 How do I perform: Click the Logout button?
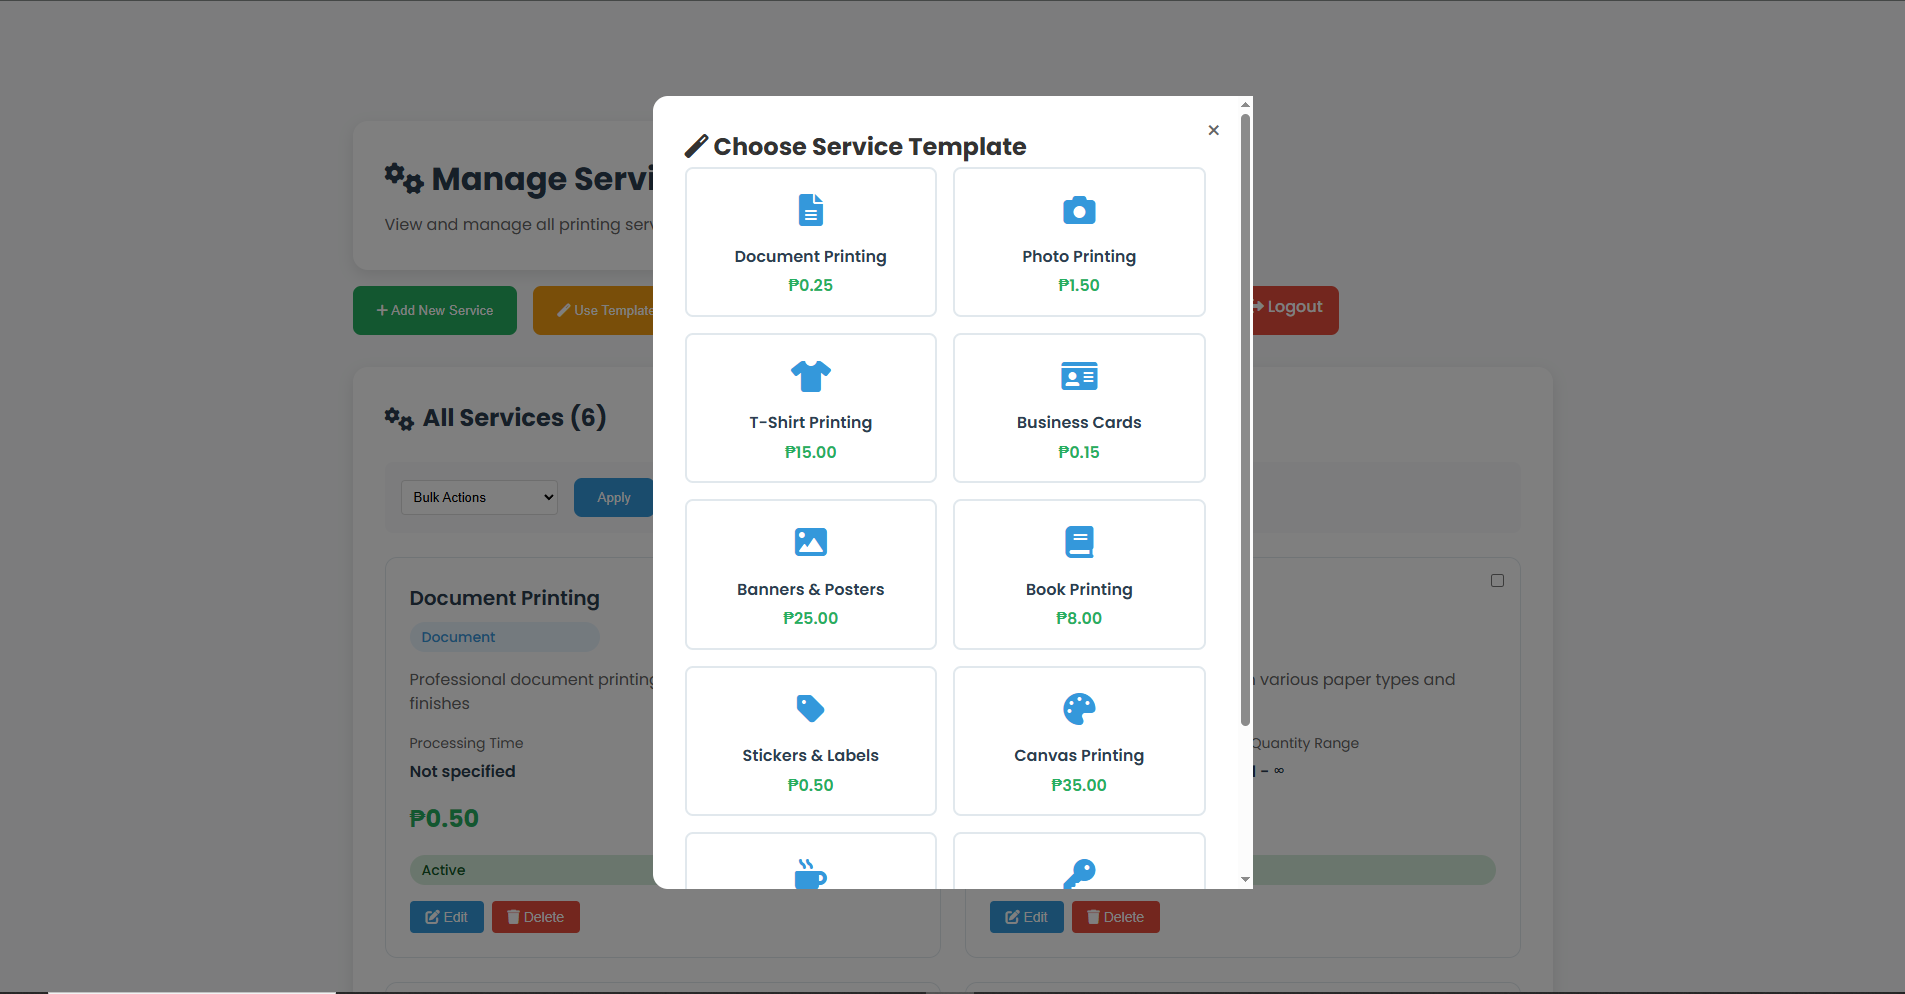click(x=1294, y=308)
